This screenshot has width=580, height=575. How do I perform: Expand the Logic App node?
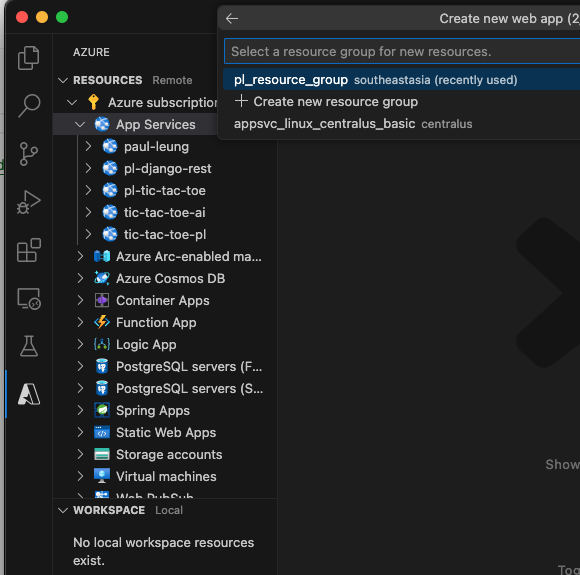coord(80,344)
